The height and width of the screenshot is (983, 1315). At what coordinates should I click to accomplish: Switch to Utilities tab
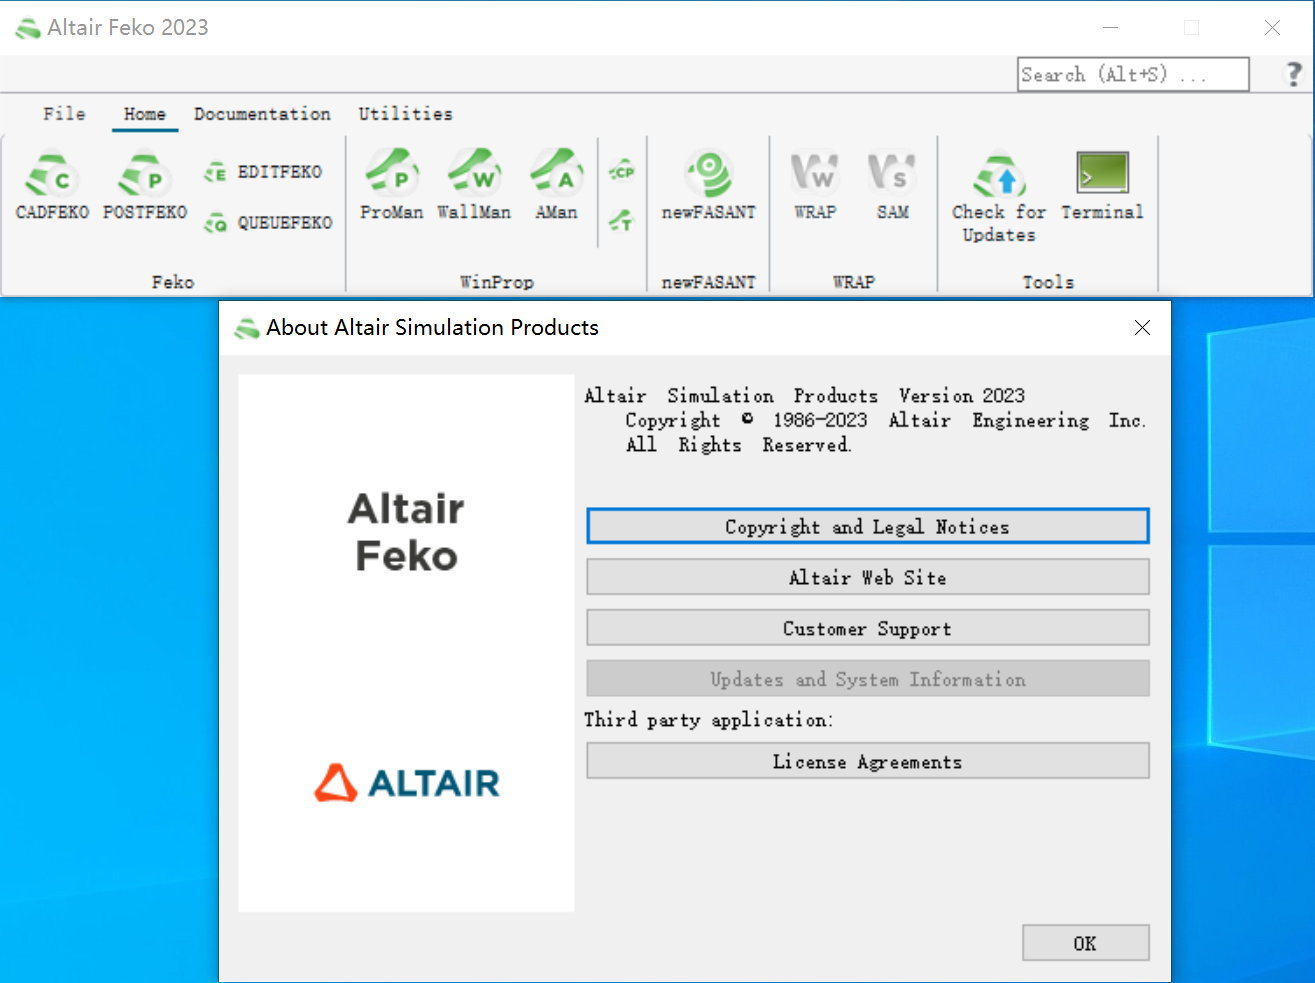click(x=405, y=114)
